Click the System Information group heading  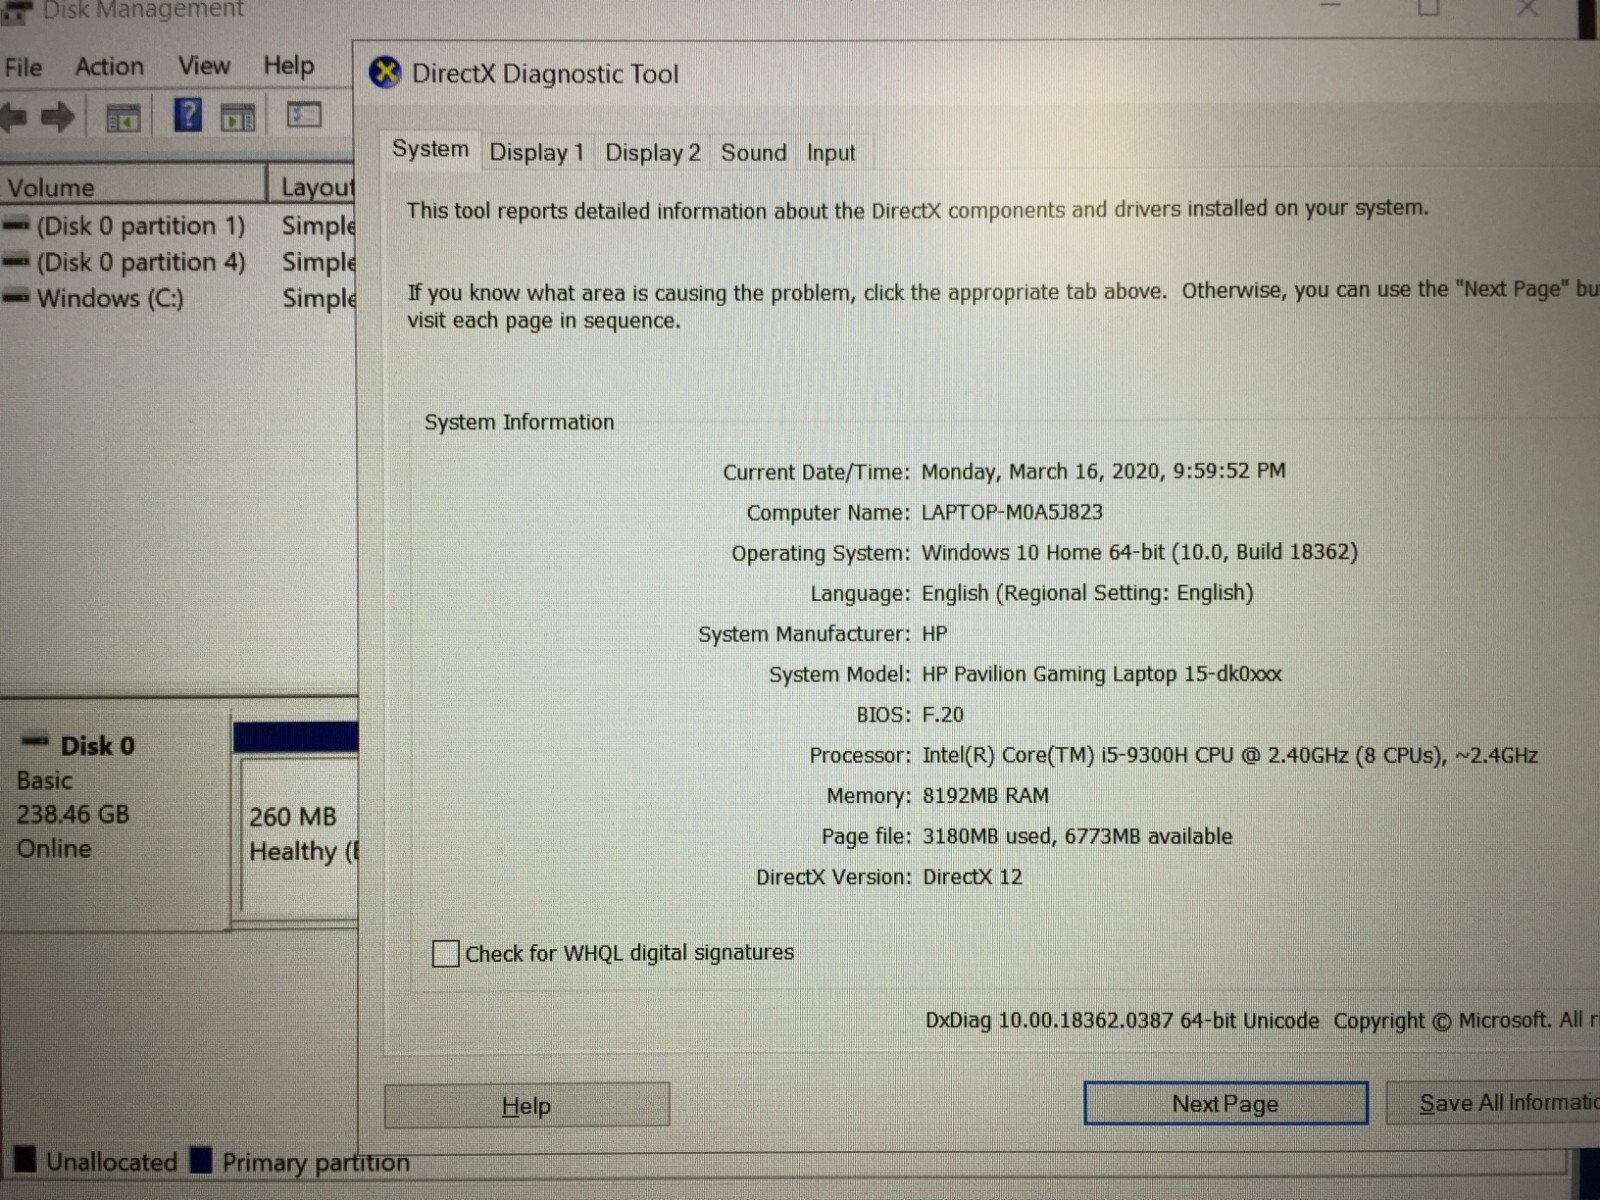click(x=519, y=422)
